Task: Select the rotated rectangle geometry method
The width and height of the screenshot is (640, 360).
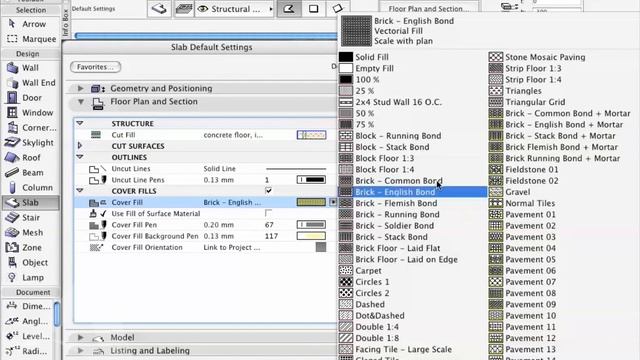Action: coord(337,9)
